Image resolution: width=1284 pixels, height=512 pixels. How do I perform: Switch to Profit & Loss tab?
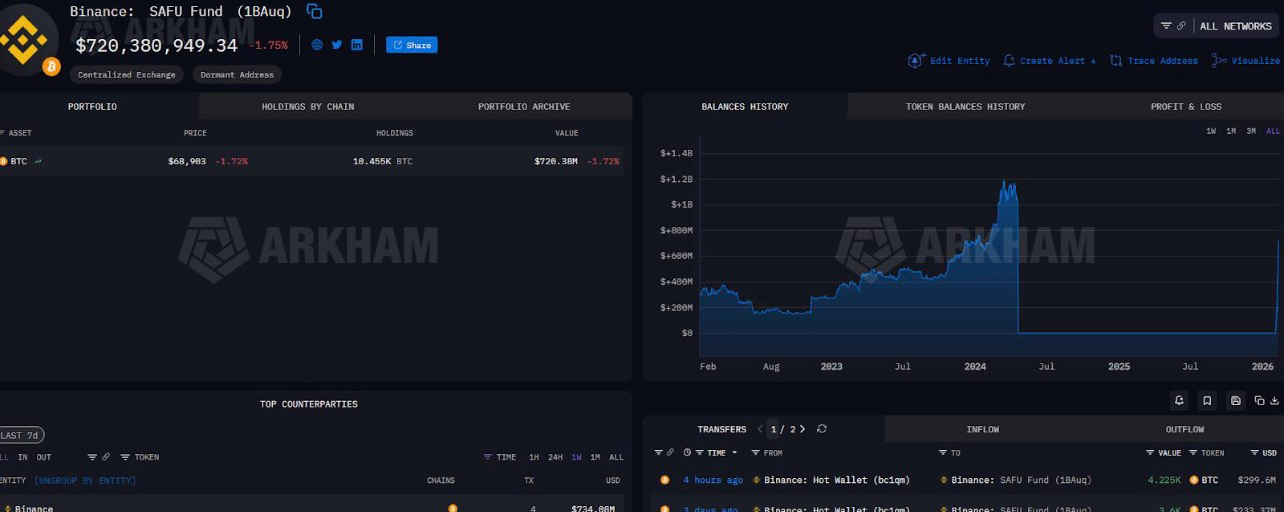click(x=1186, y=106)
